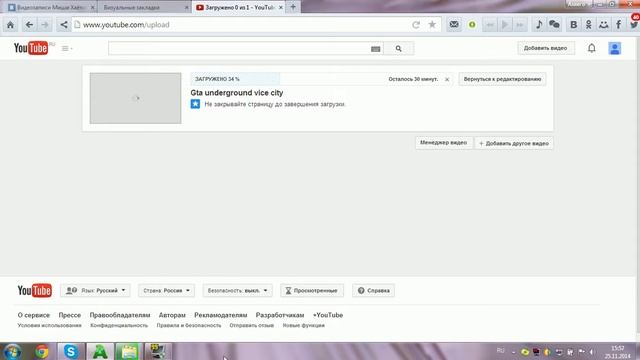This screenshot has width=640, height=360.
Task: Open 'Отправить отзыв' link
Action: coord(251,325)
